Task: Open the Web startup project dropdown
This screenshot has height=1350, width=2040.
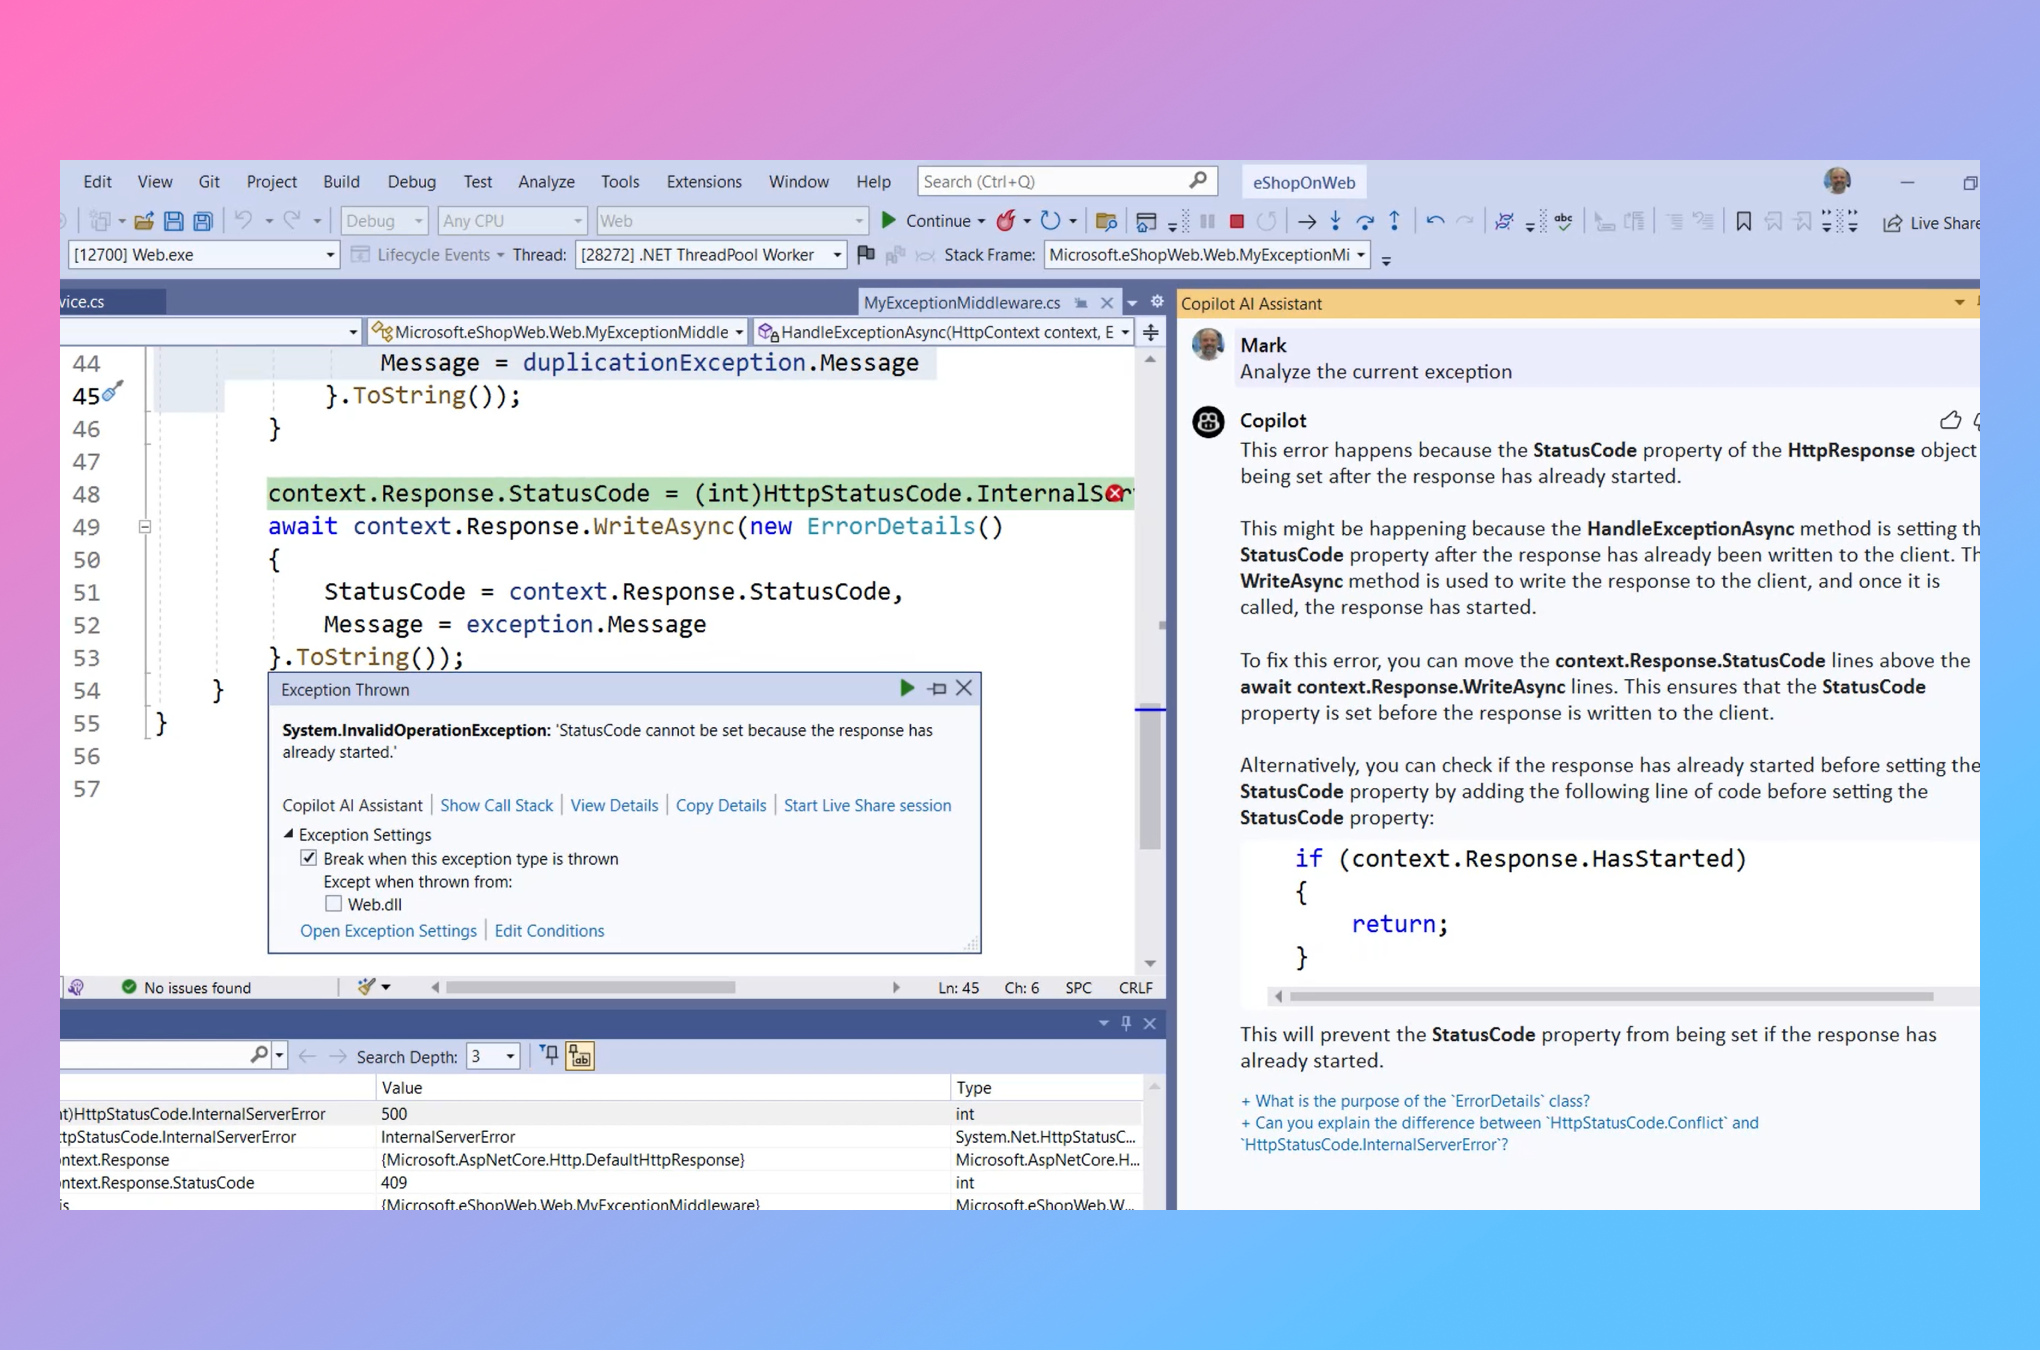Action: point(732,221)
